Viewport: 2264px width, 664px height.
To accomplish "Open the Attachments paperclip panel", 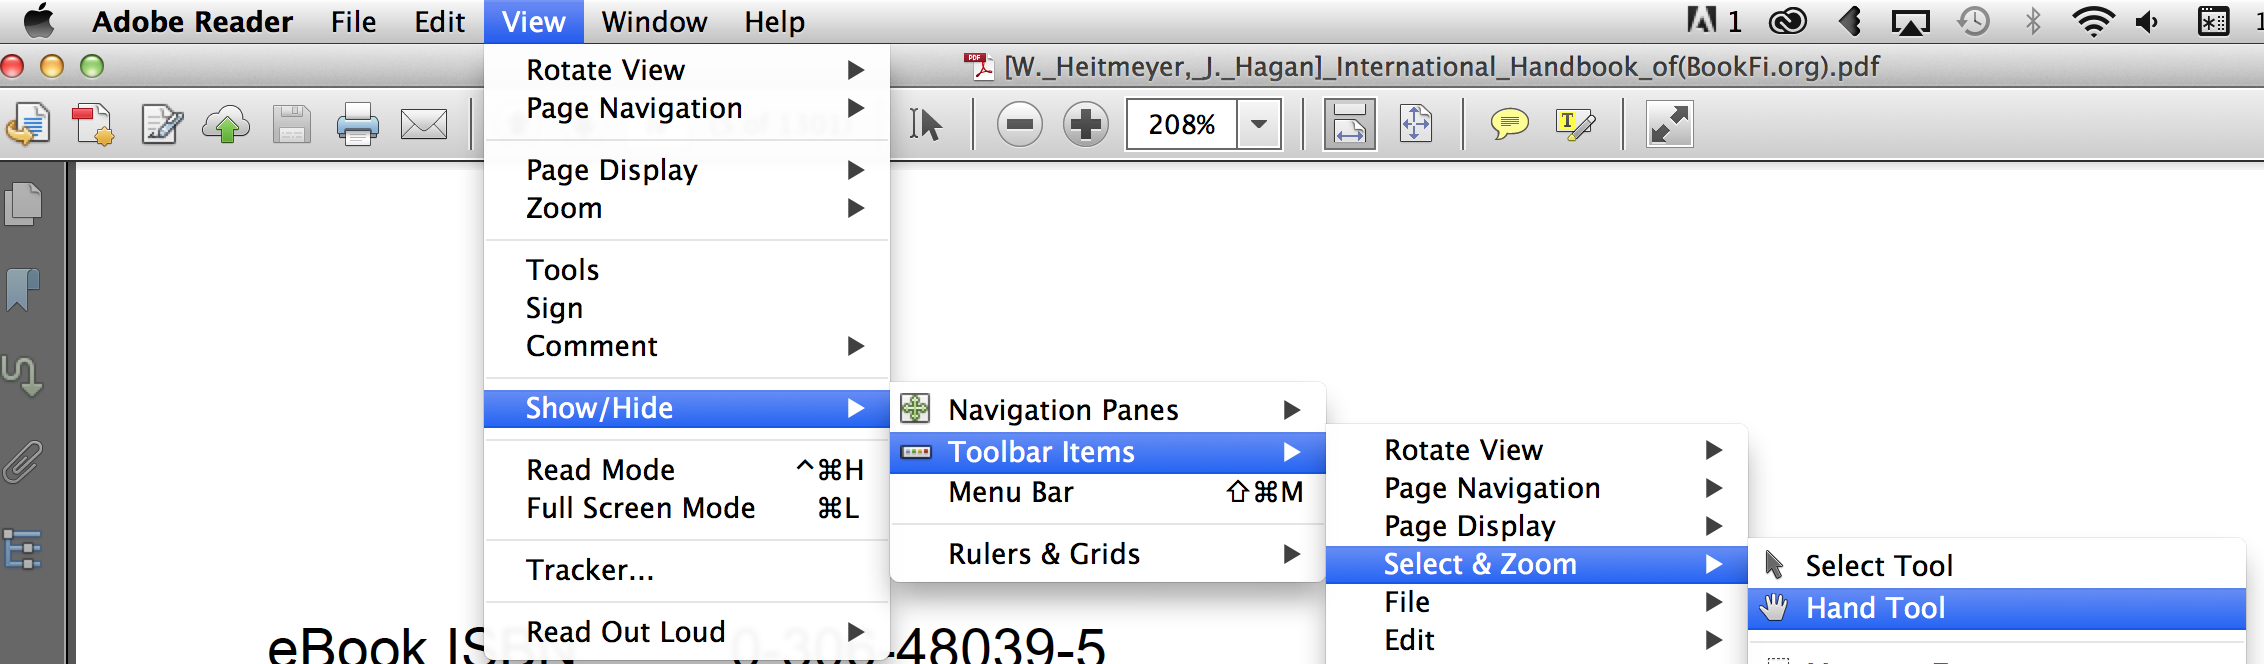I will click(23, 462).
